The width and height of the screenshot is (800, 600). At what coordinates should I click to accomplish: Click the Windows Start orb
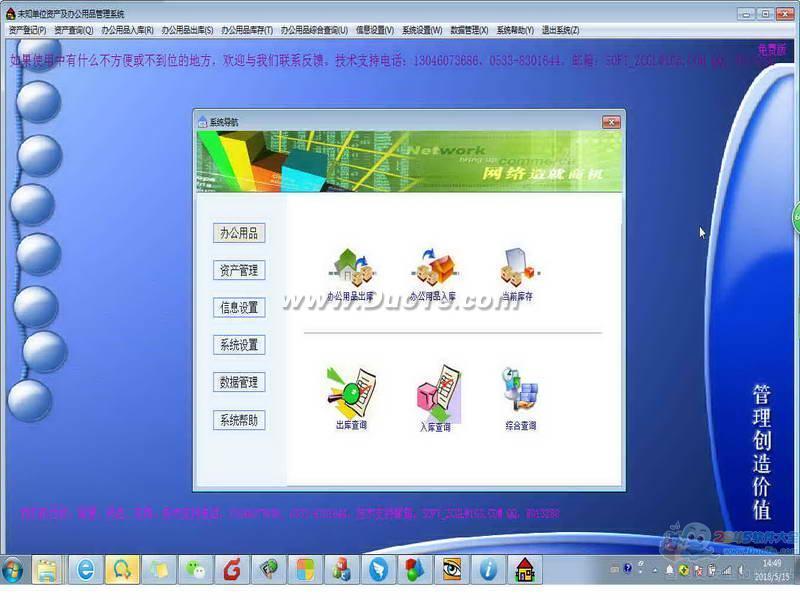[x=13, y=569]
